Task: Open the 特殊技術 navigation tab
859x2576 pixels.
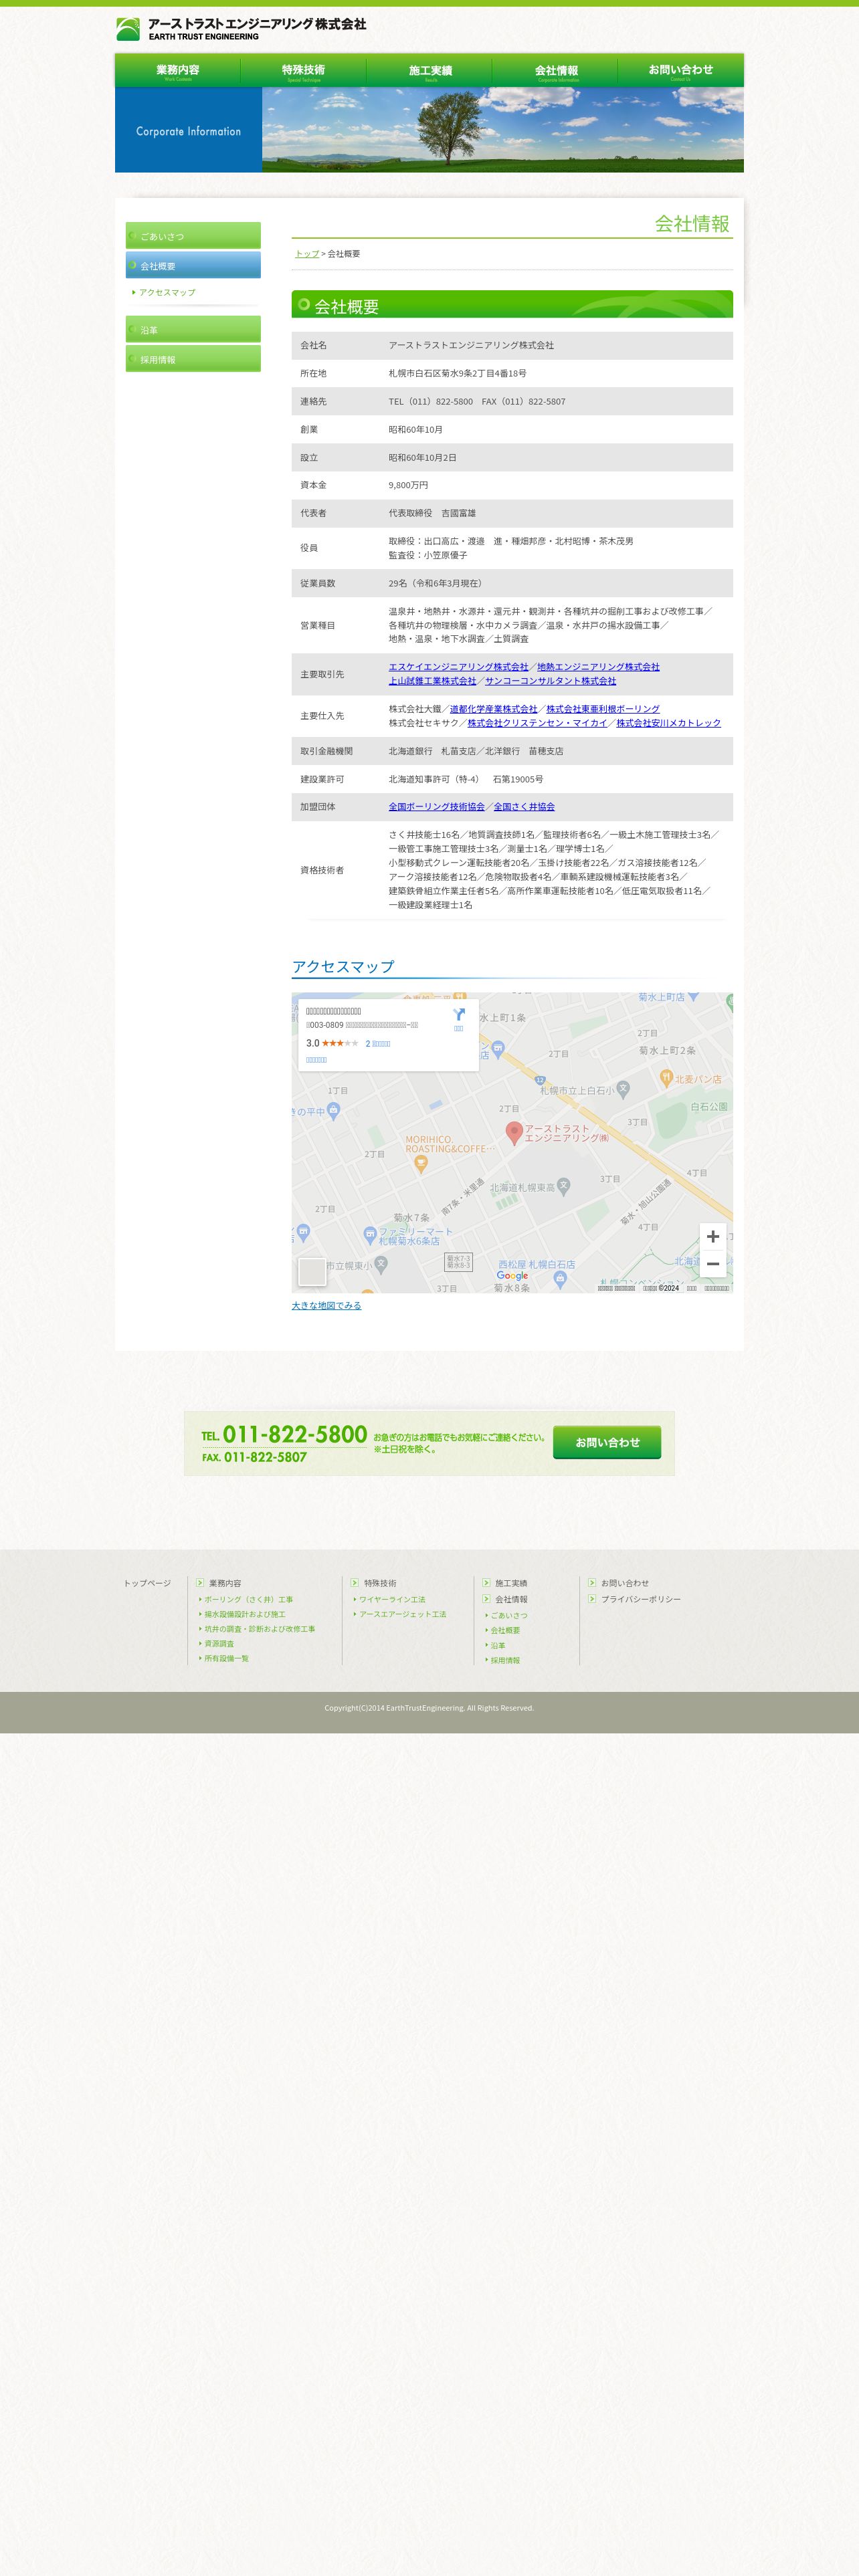Action: [303, 71]
